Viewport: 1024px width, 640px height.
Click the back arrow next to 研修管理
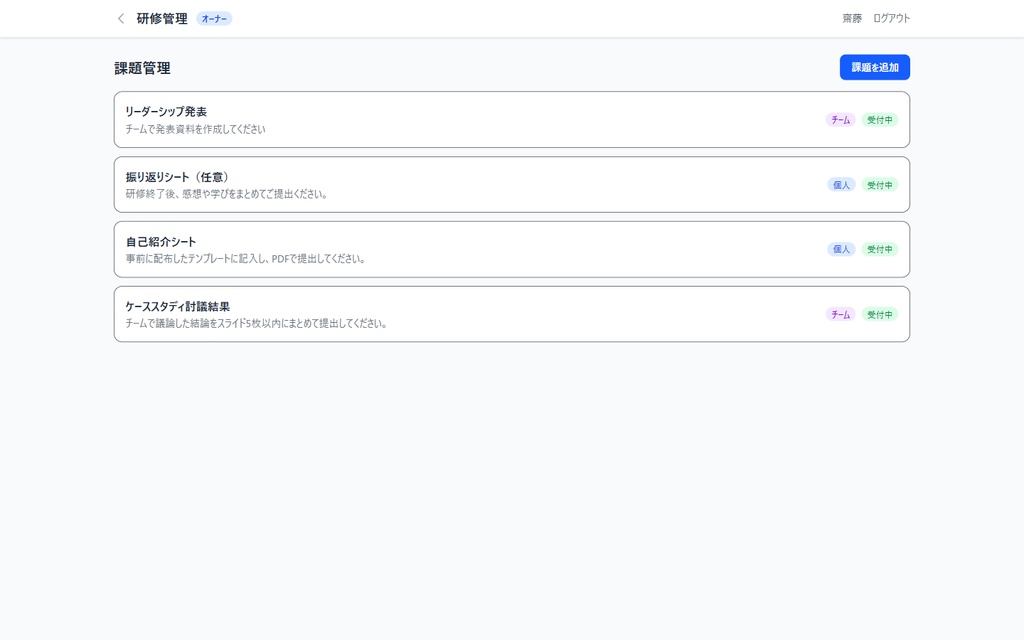click(x=120, y=18)
